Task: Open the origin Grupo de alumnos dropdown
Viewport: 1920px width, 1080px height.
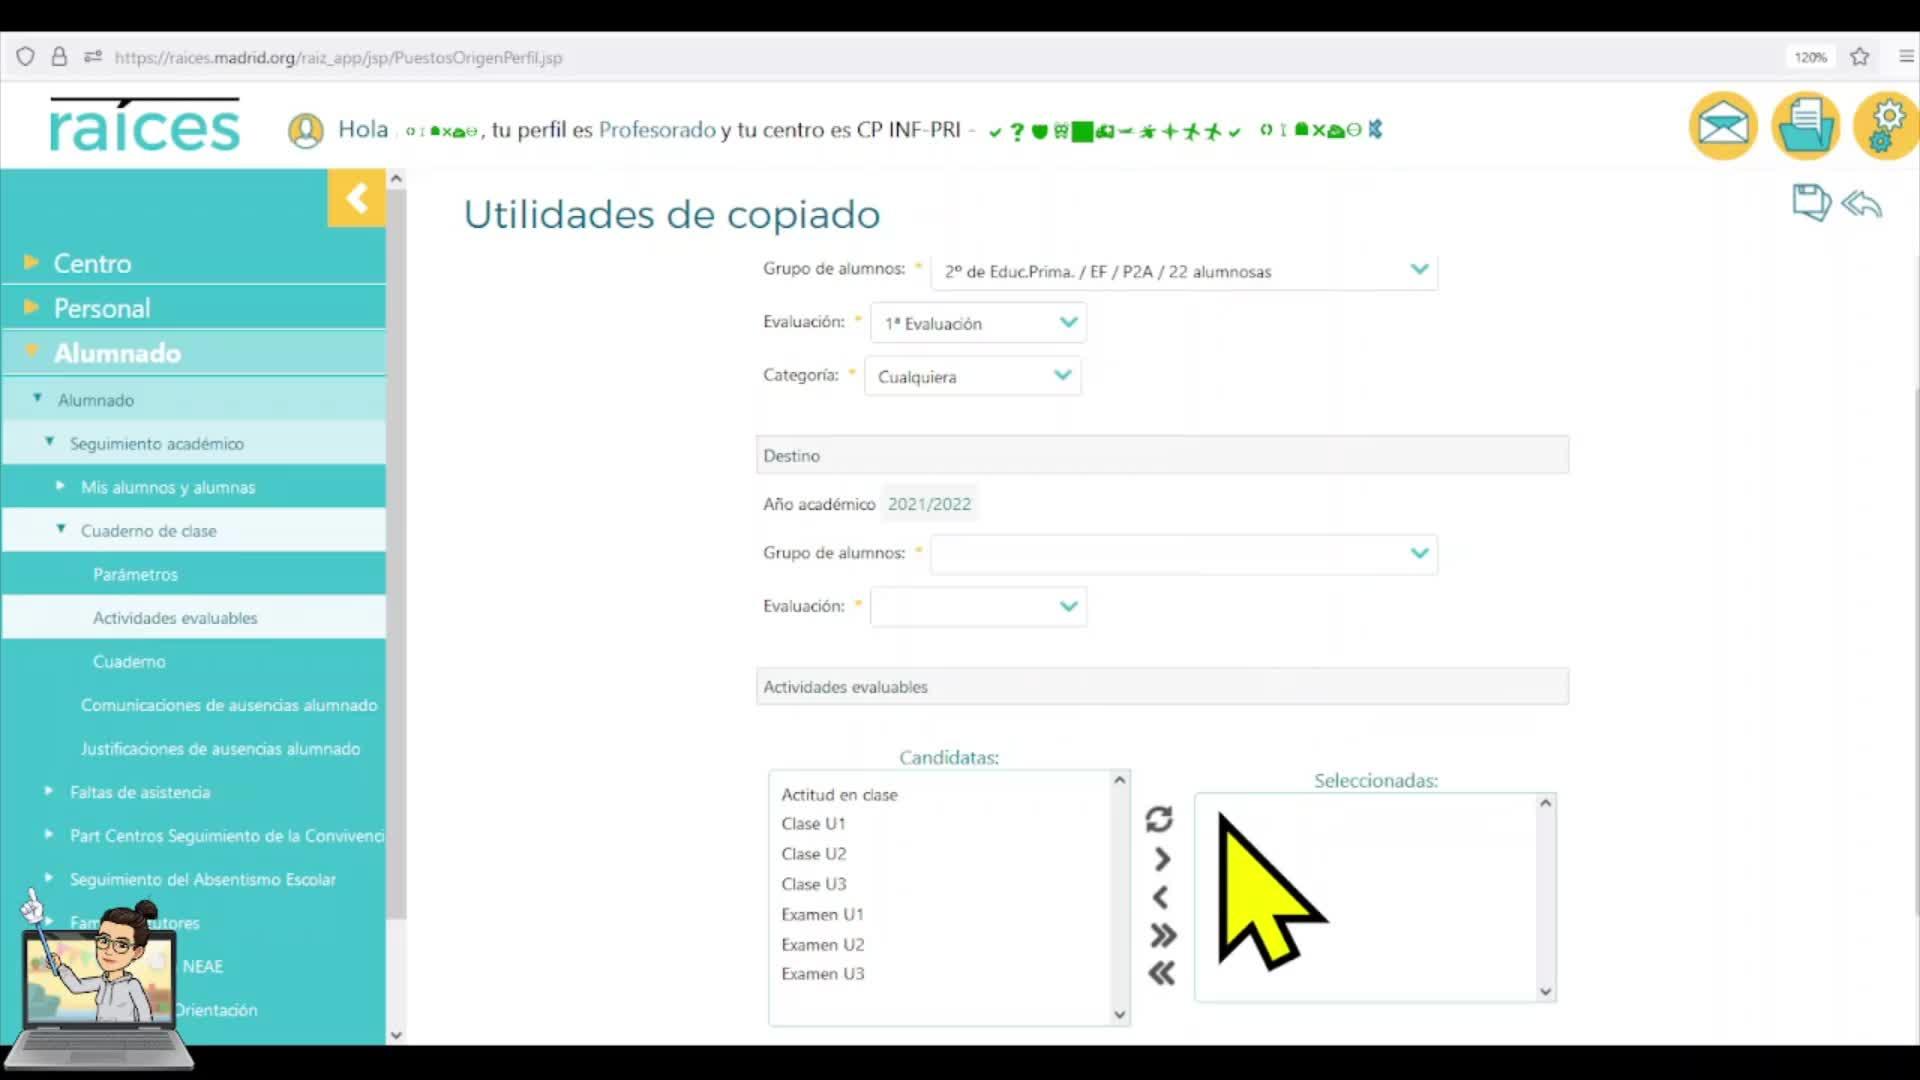Action: pos(1184,271)
